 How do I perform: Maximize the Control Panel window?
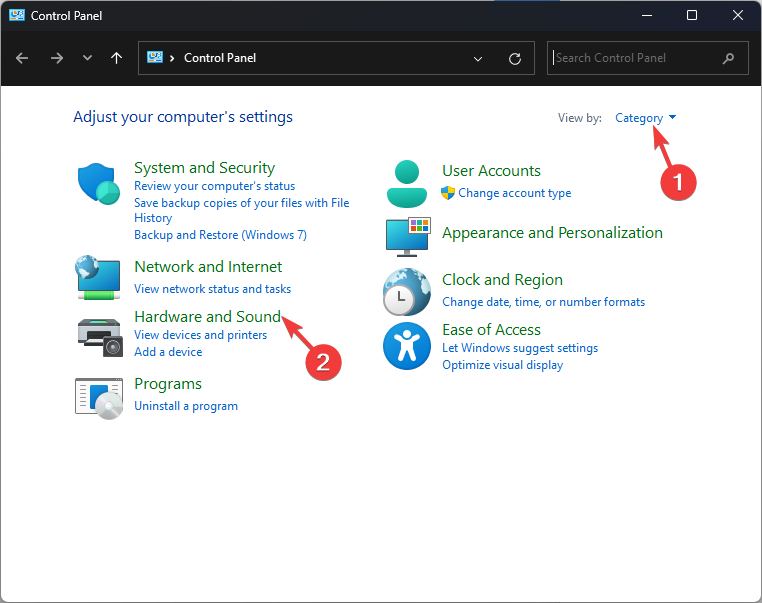[x=692, y=16]
